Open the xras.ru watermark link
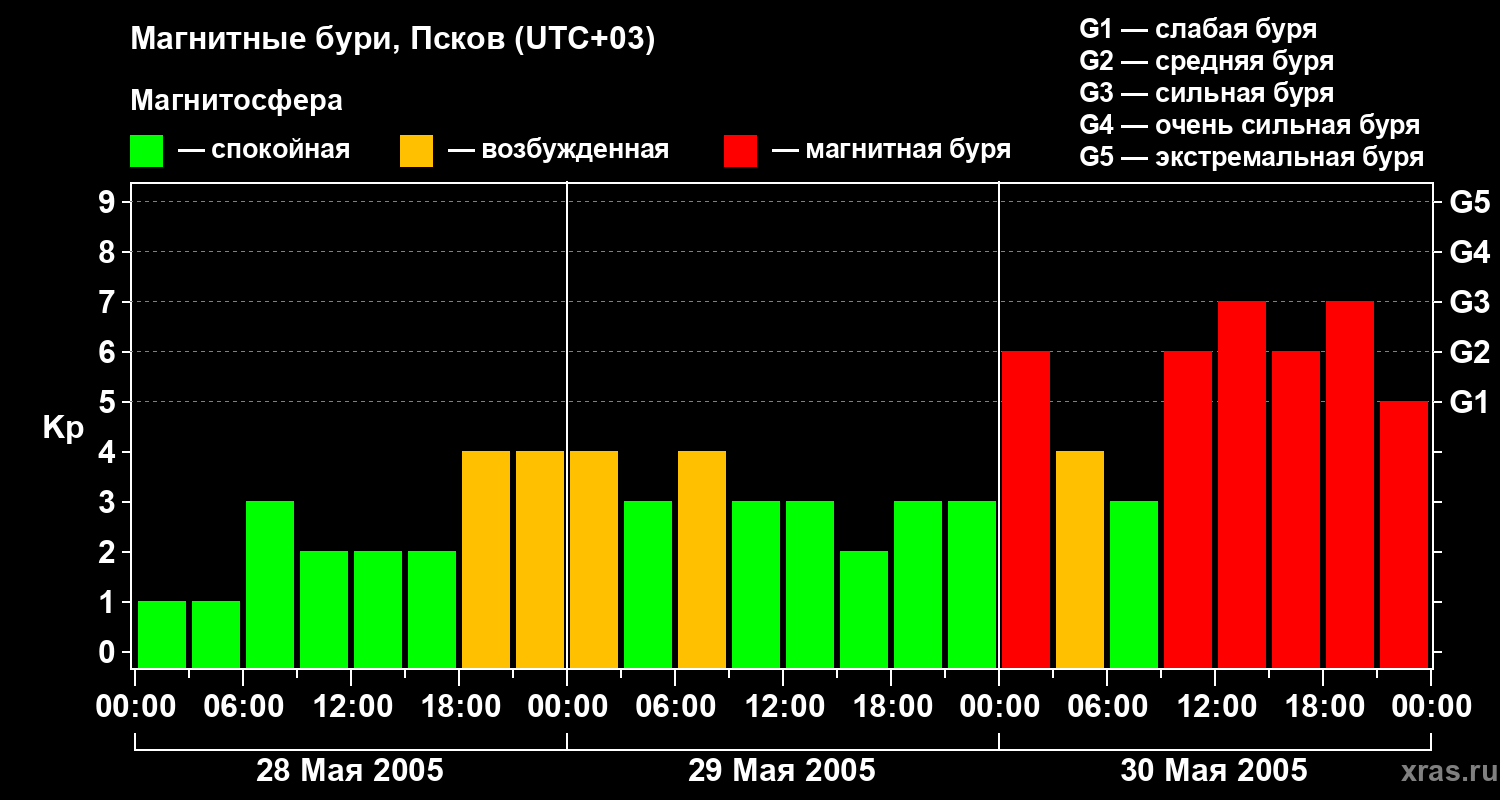 [x=1444, y=772]
